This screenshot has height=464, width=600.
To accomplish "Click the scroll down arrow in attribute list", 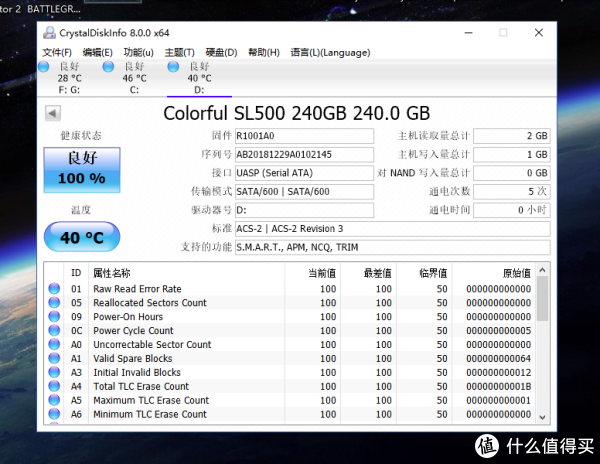I will [542, 417].
